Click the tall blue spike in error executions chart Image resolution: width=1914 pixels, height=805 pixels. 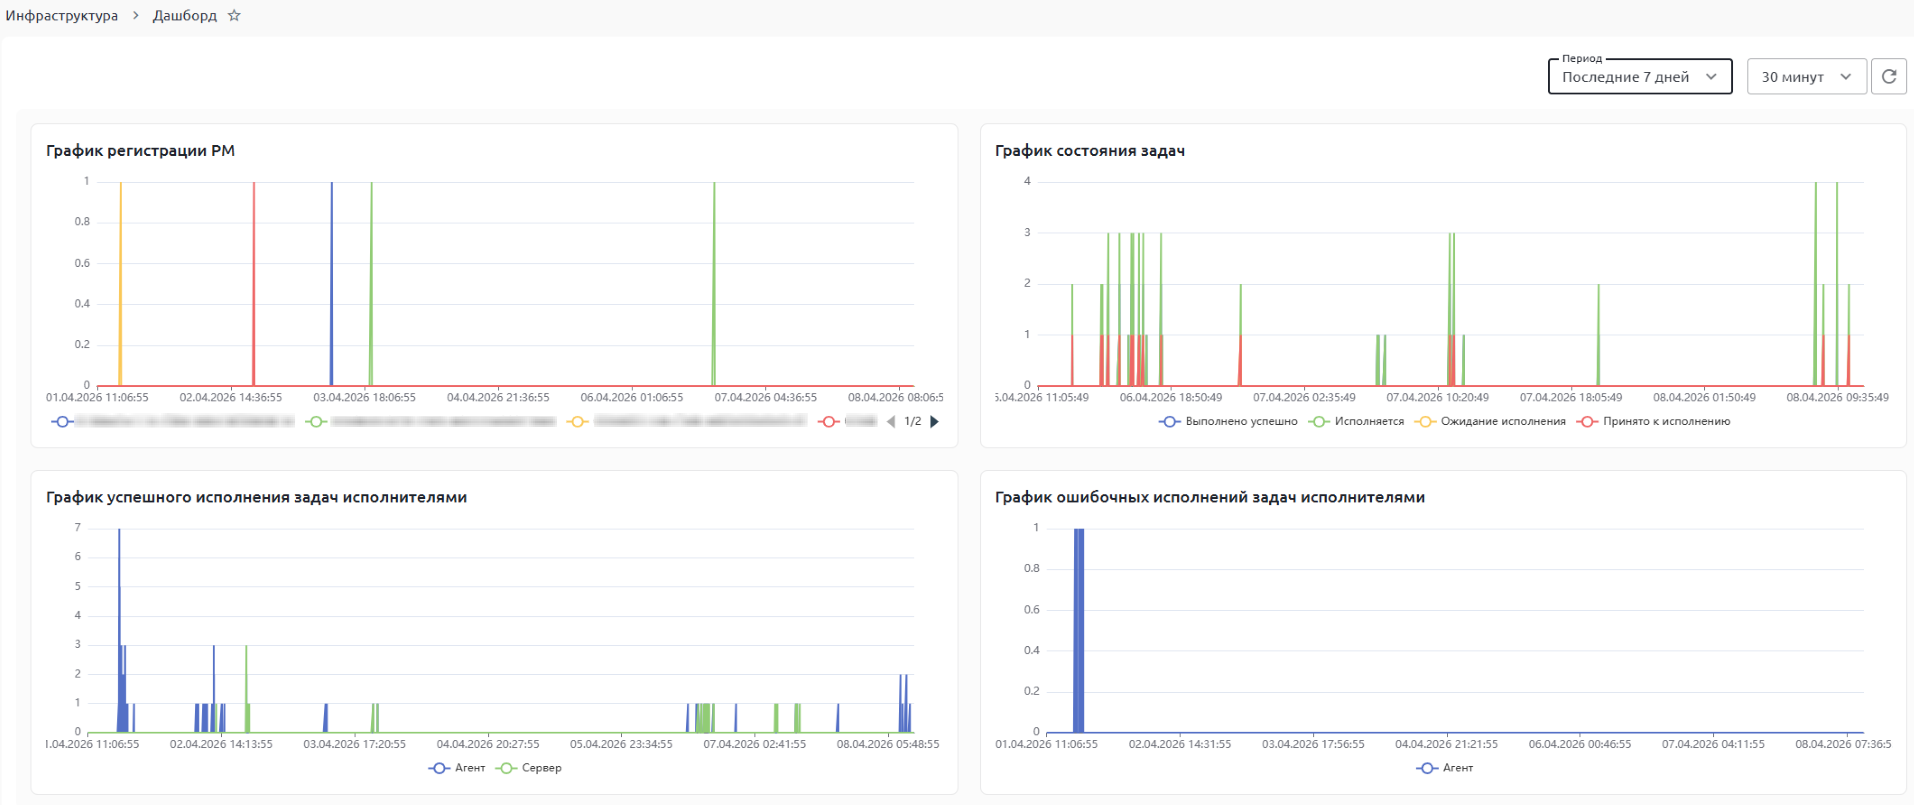[1078, 630]
